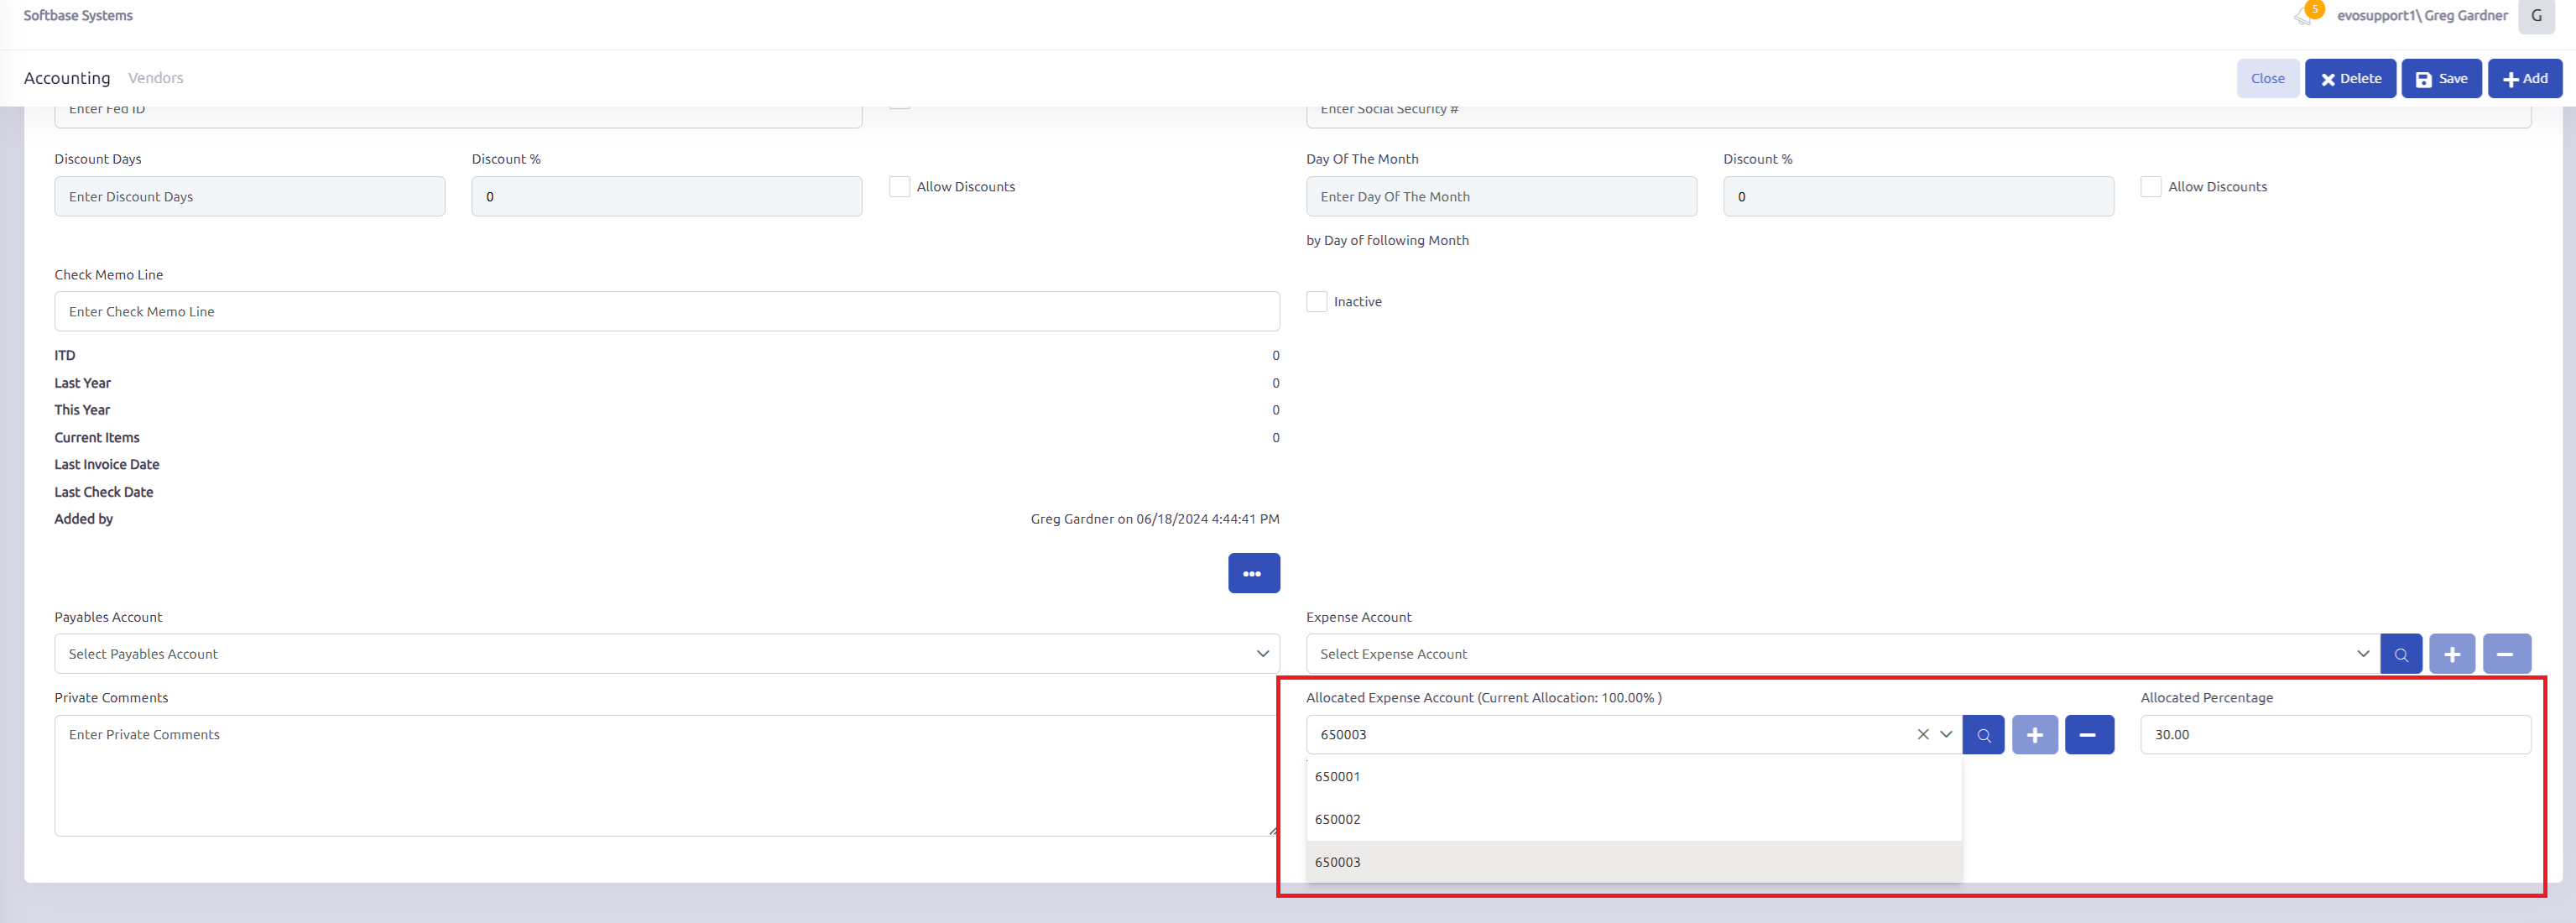Screen dimensions: 2576x923
Task: Remove allocated expense account with minus icon
Action: pyautogui.click(x=2088, y=735)
